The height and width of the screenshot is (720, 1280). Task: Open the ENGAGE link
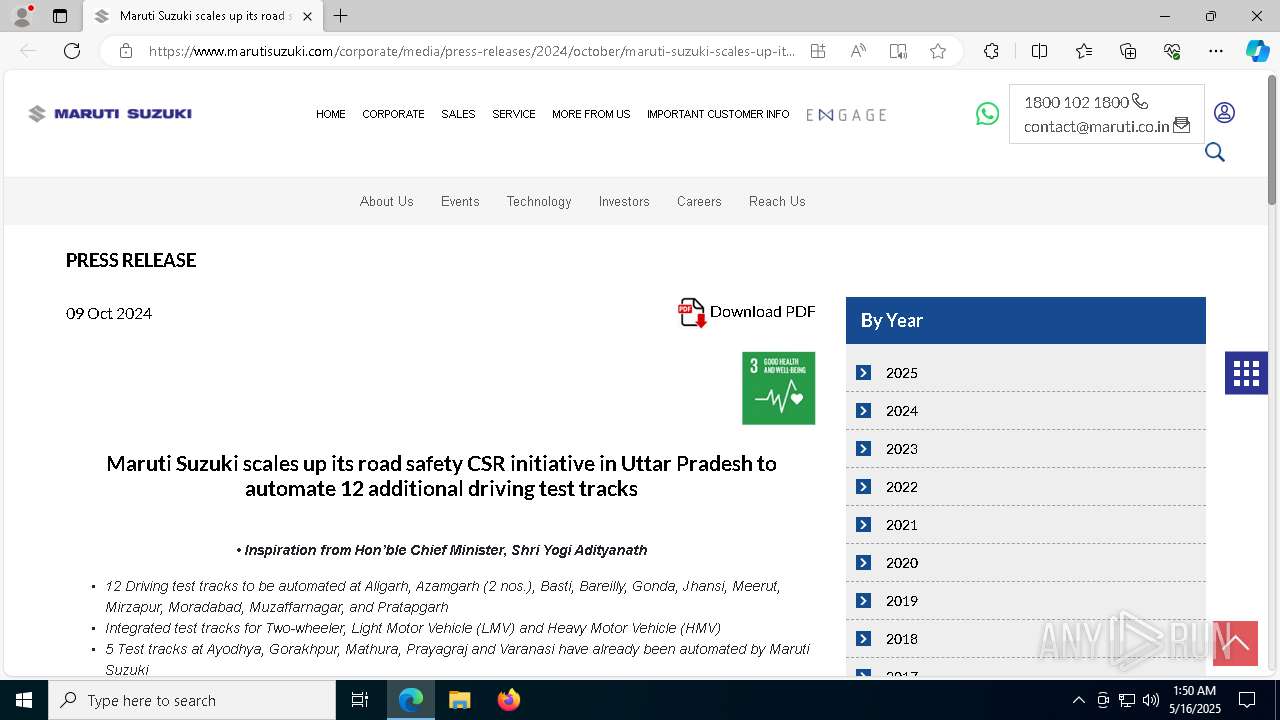(x=846, y=115)
